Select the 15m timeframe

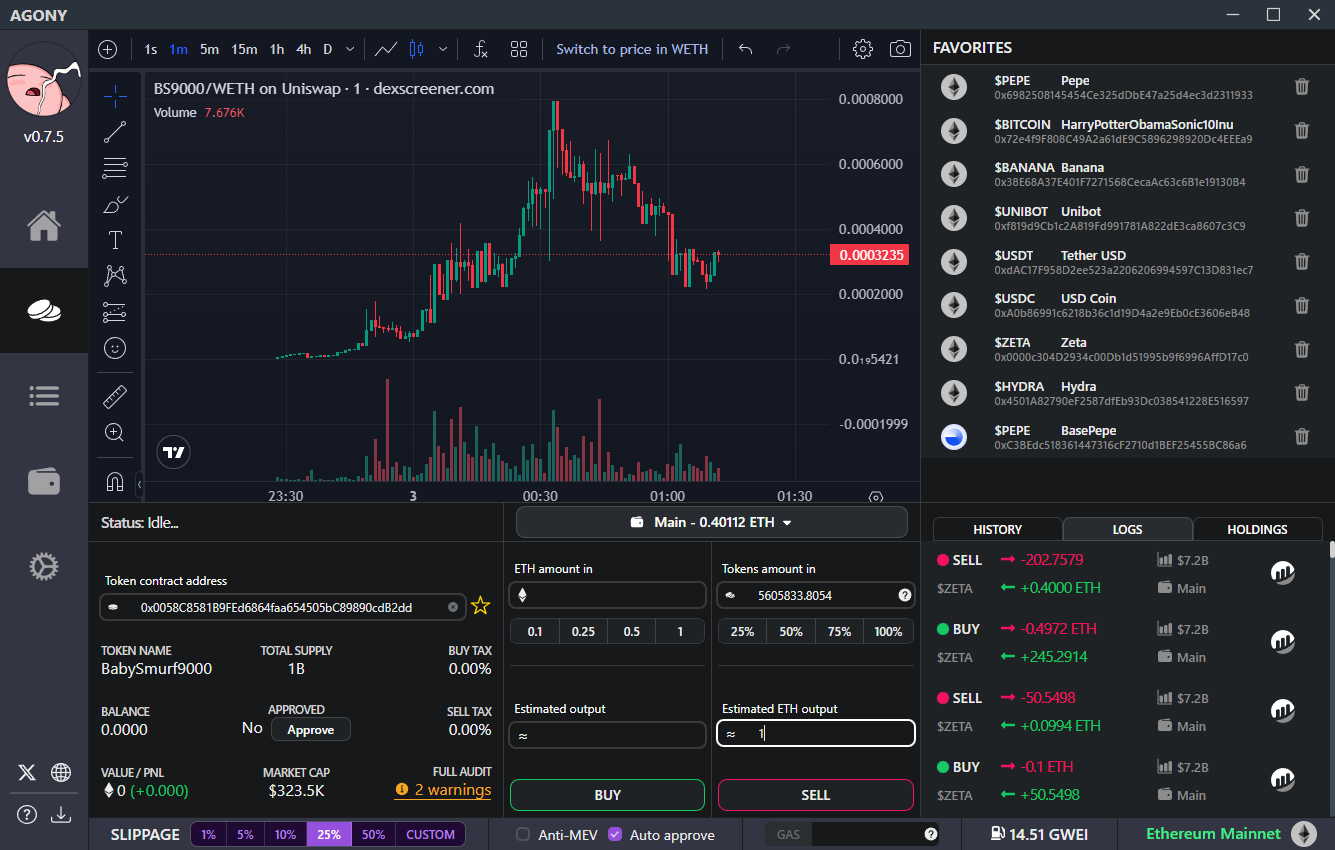pyautogui.click(x=244, y=49)
